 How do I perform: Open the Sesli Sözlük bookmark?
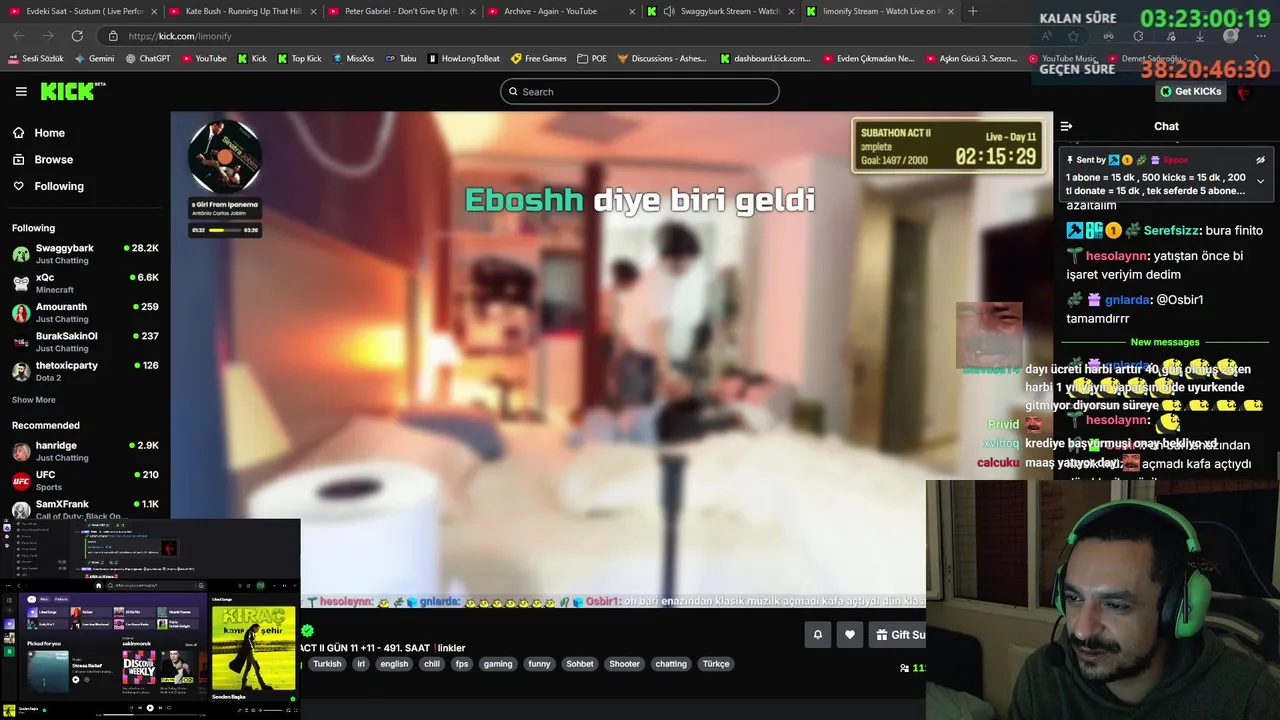coord(36,58)
